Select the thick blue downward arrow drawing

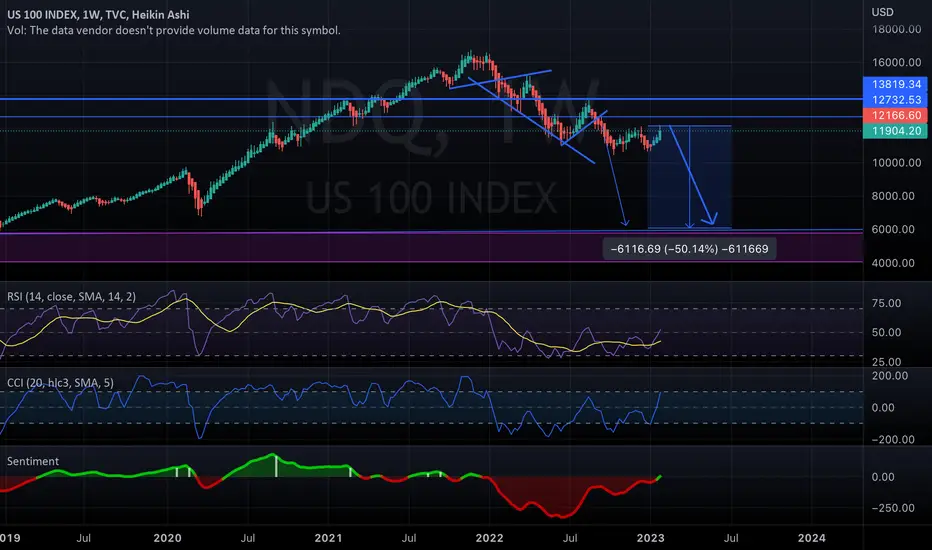pos(693,175)
